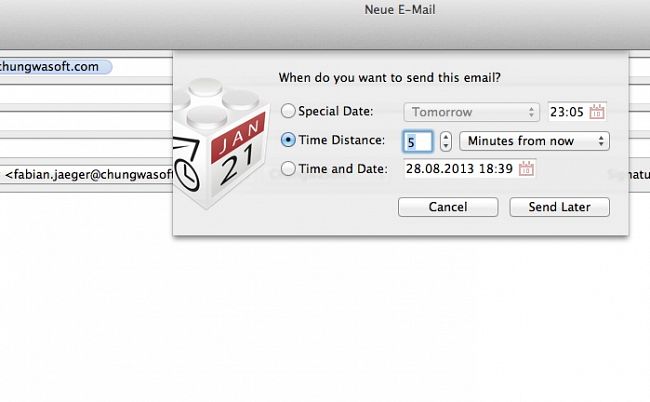The height and width of the screenshot is (402, 650).
Task: Click the dialog question text
Action: [x=390, y=77]
